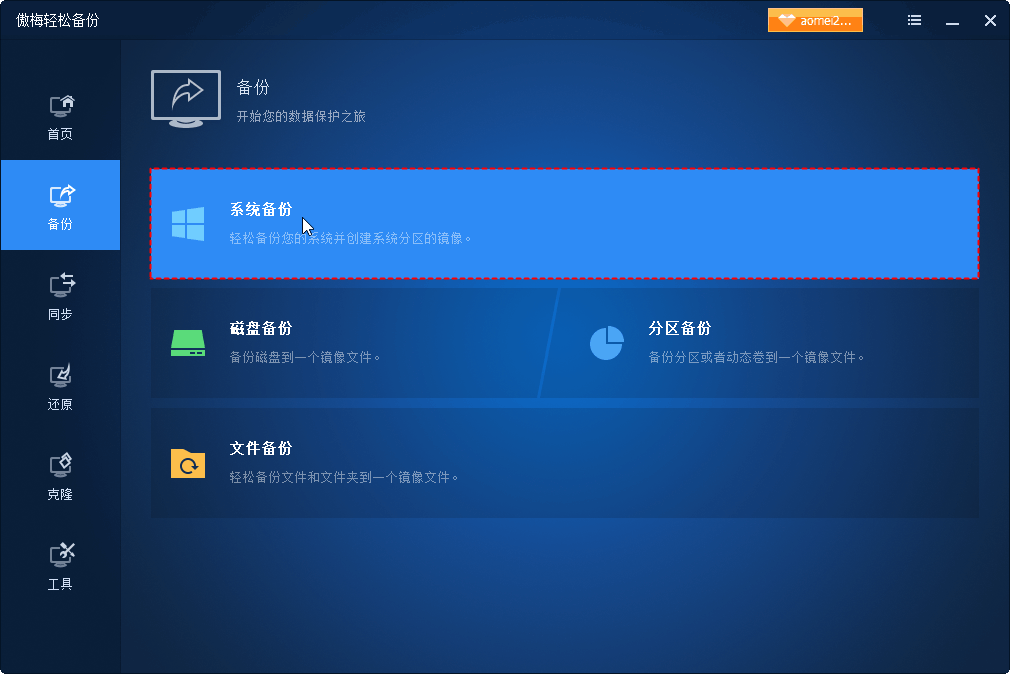Choose the 分区备份 title text
The width and height of the screenshot is (1010, 674).
(x=680, y=329)
